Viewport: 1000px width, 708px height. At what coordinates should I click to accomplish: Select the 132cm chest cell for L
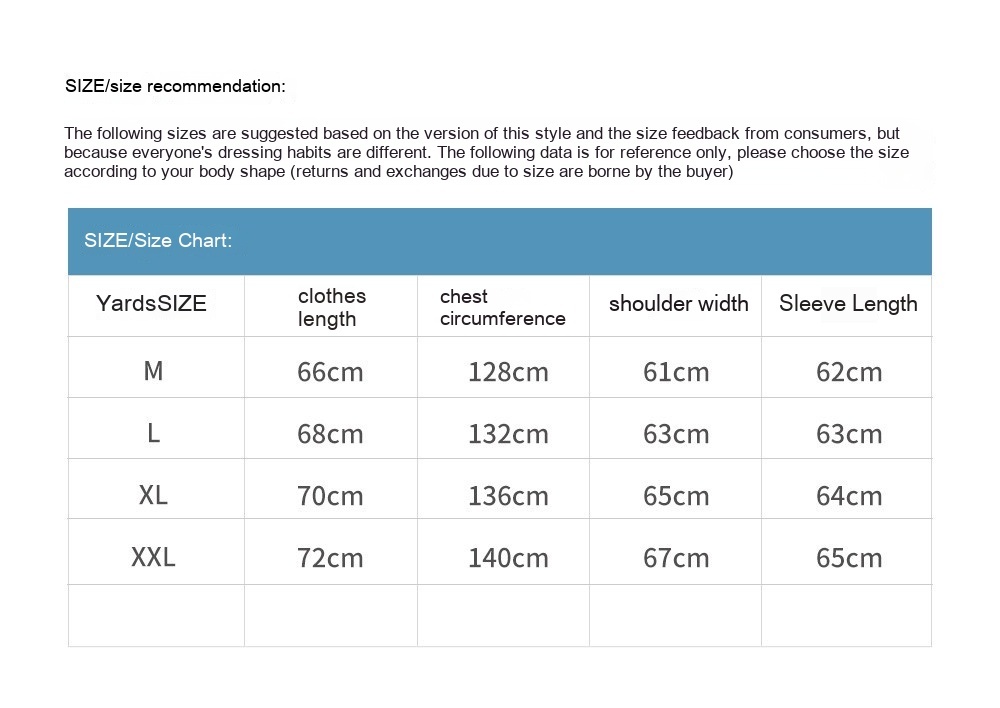tap(508, 434)
